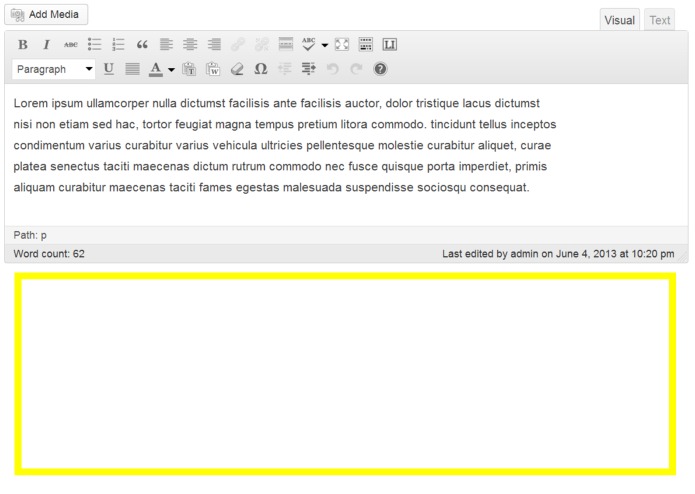Click the strikethrough icon

(69, 45)
